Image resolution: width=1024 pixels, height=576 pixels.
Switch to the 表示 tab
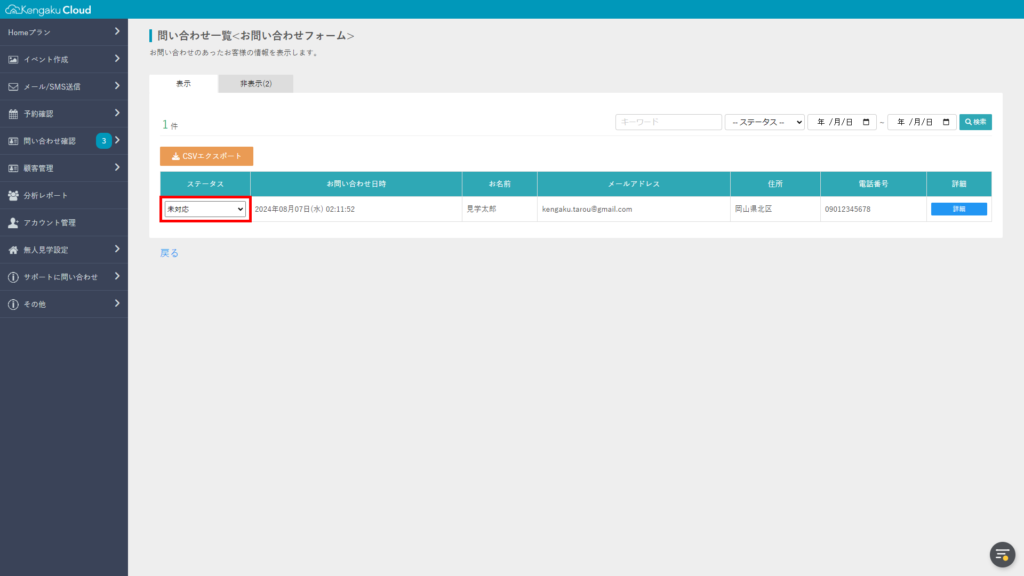(184, 84)
